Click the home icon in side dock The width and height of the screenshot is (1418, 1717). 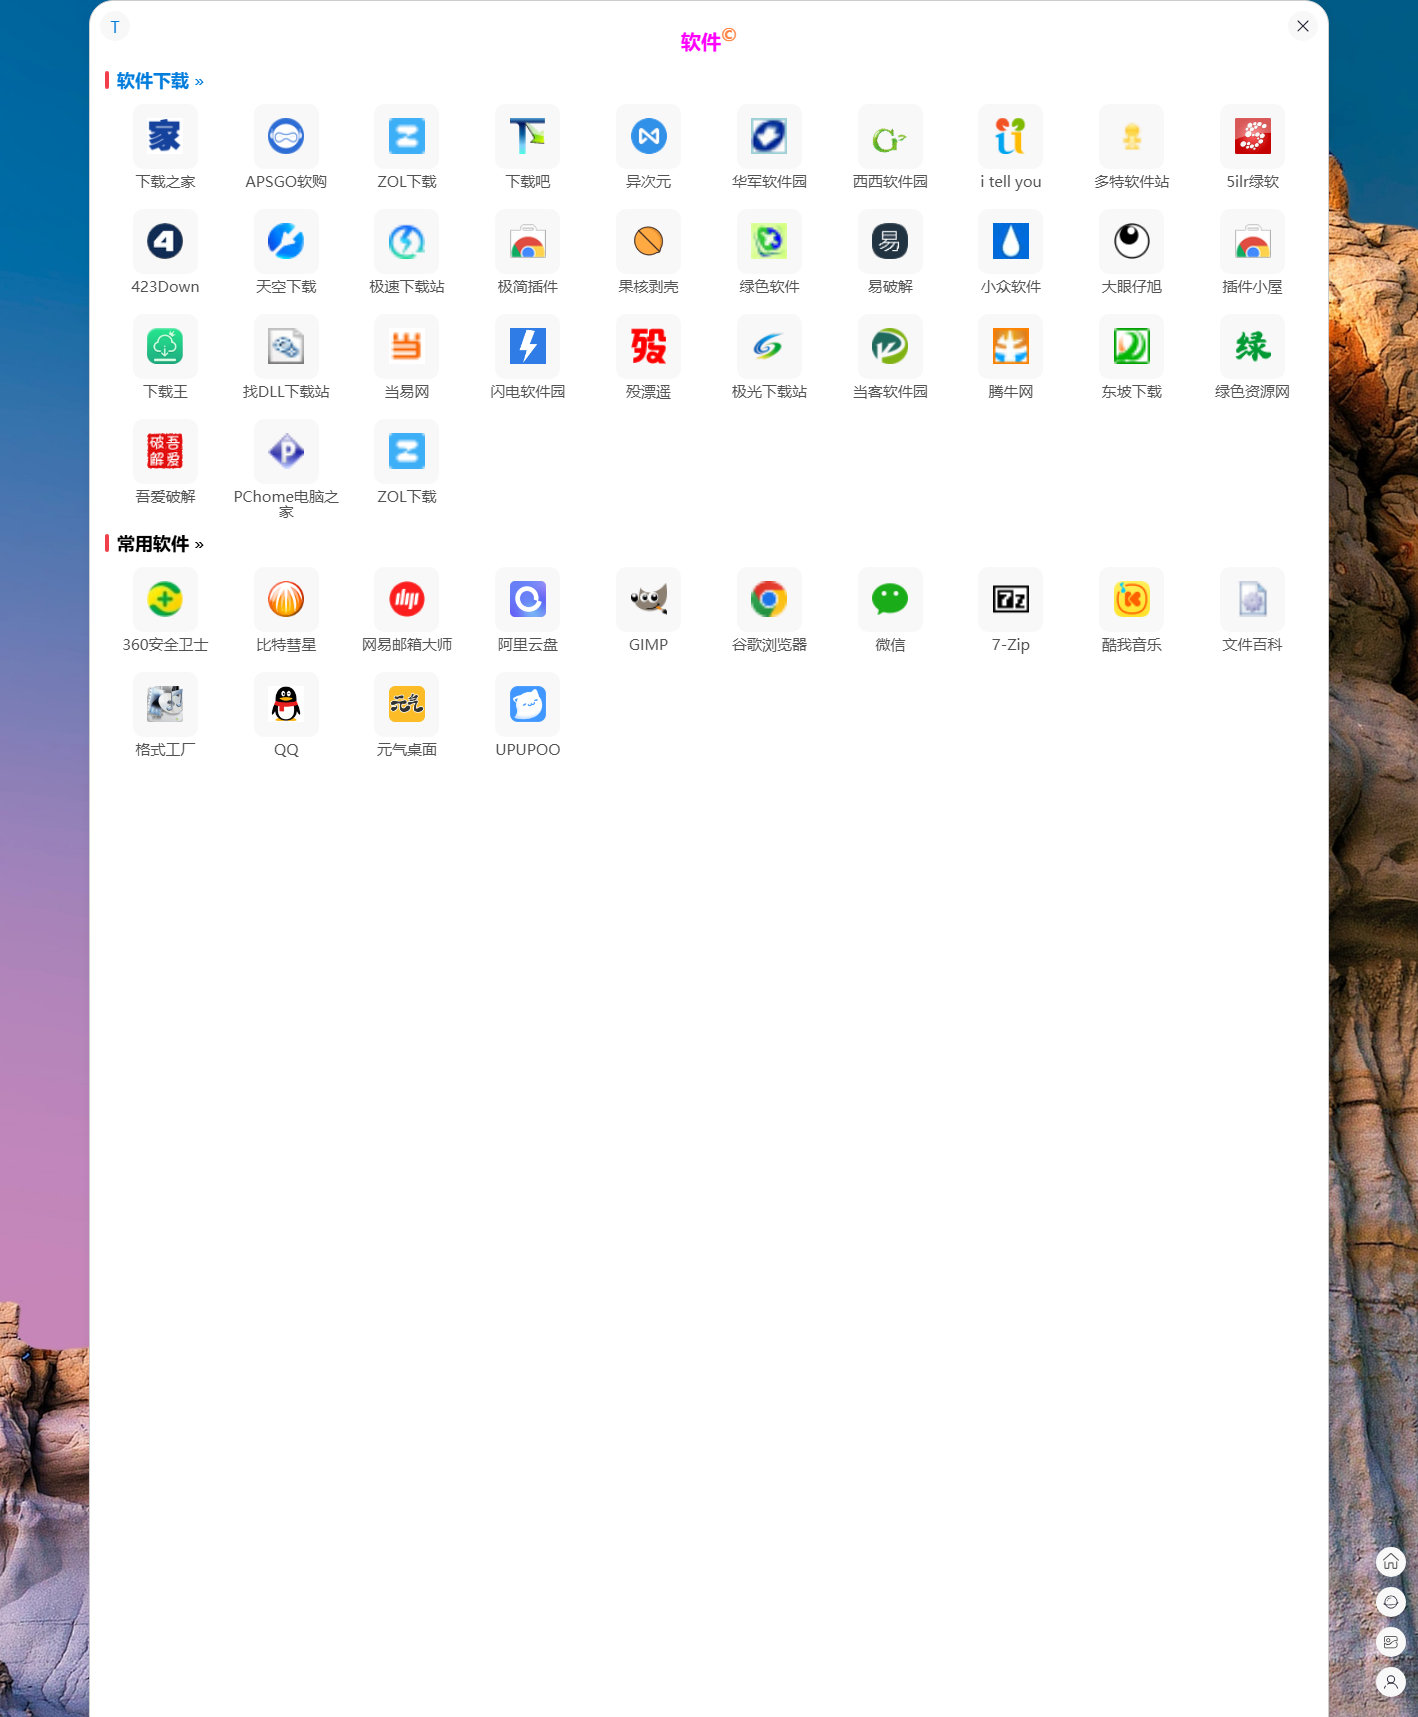coord(1390,1562)
